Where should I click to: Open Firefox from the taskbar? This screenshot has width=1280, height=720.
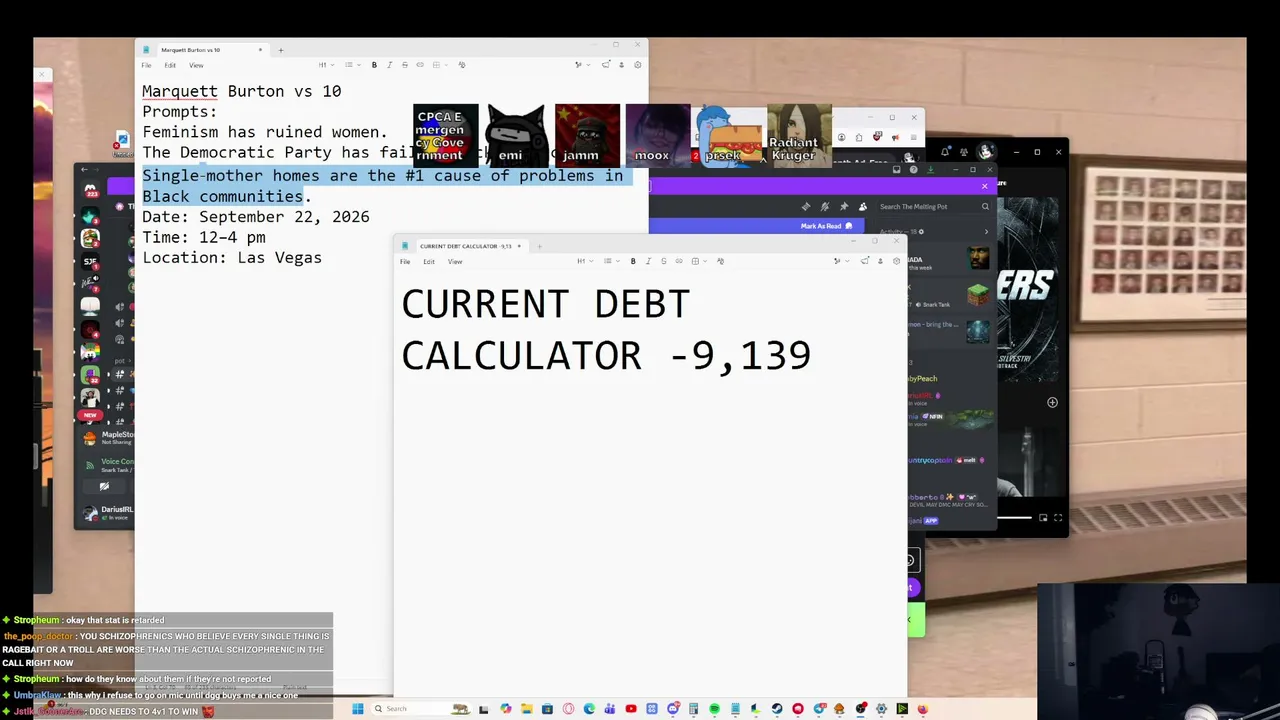click(x=923, y=709)
